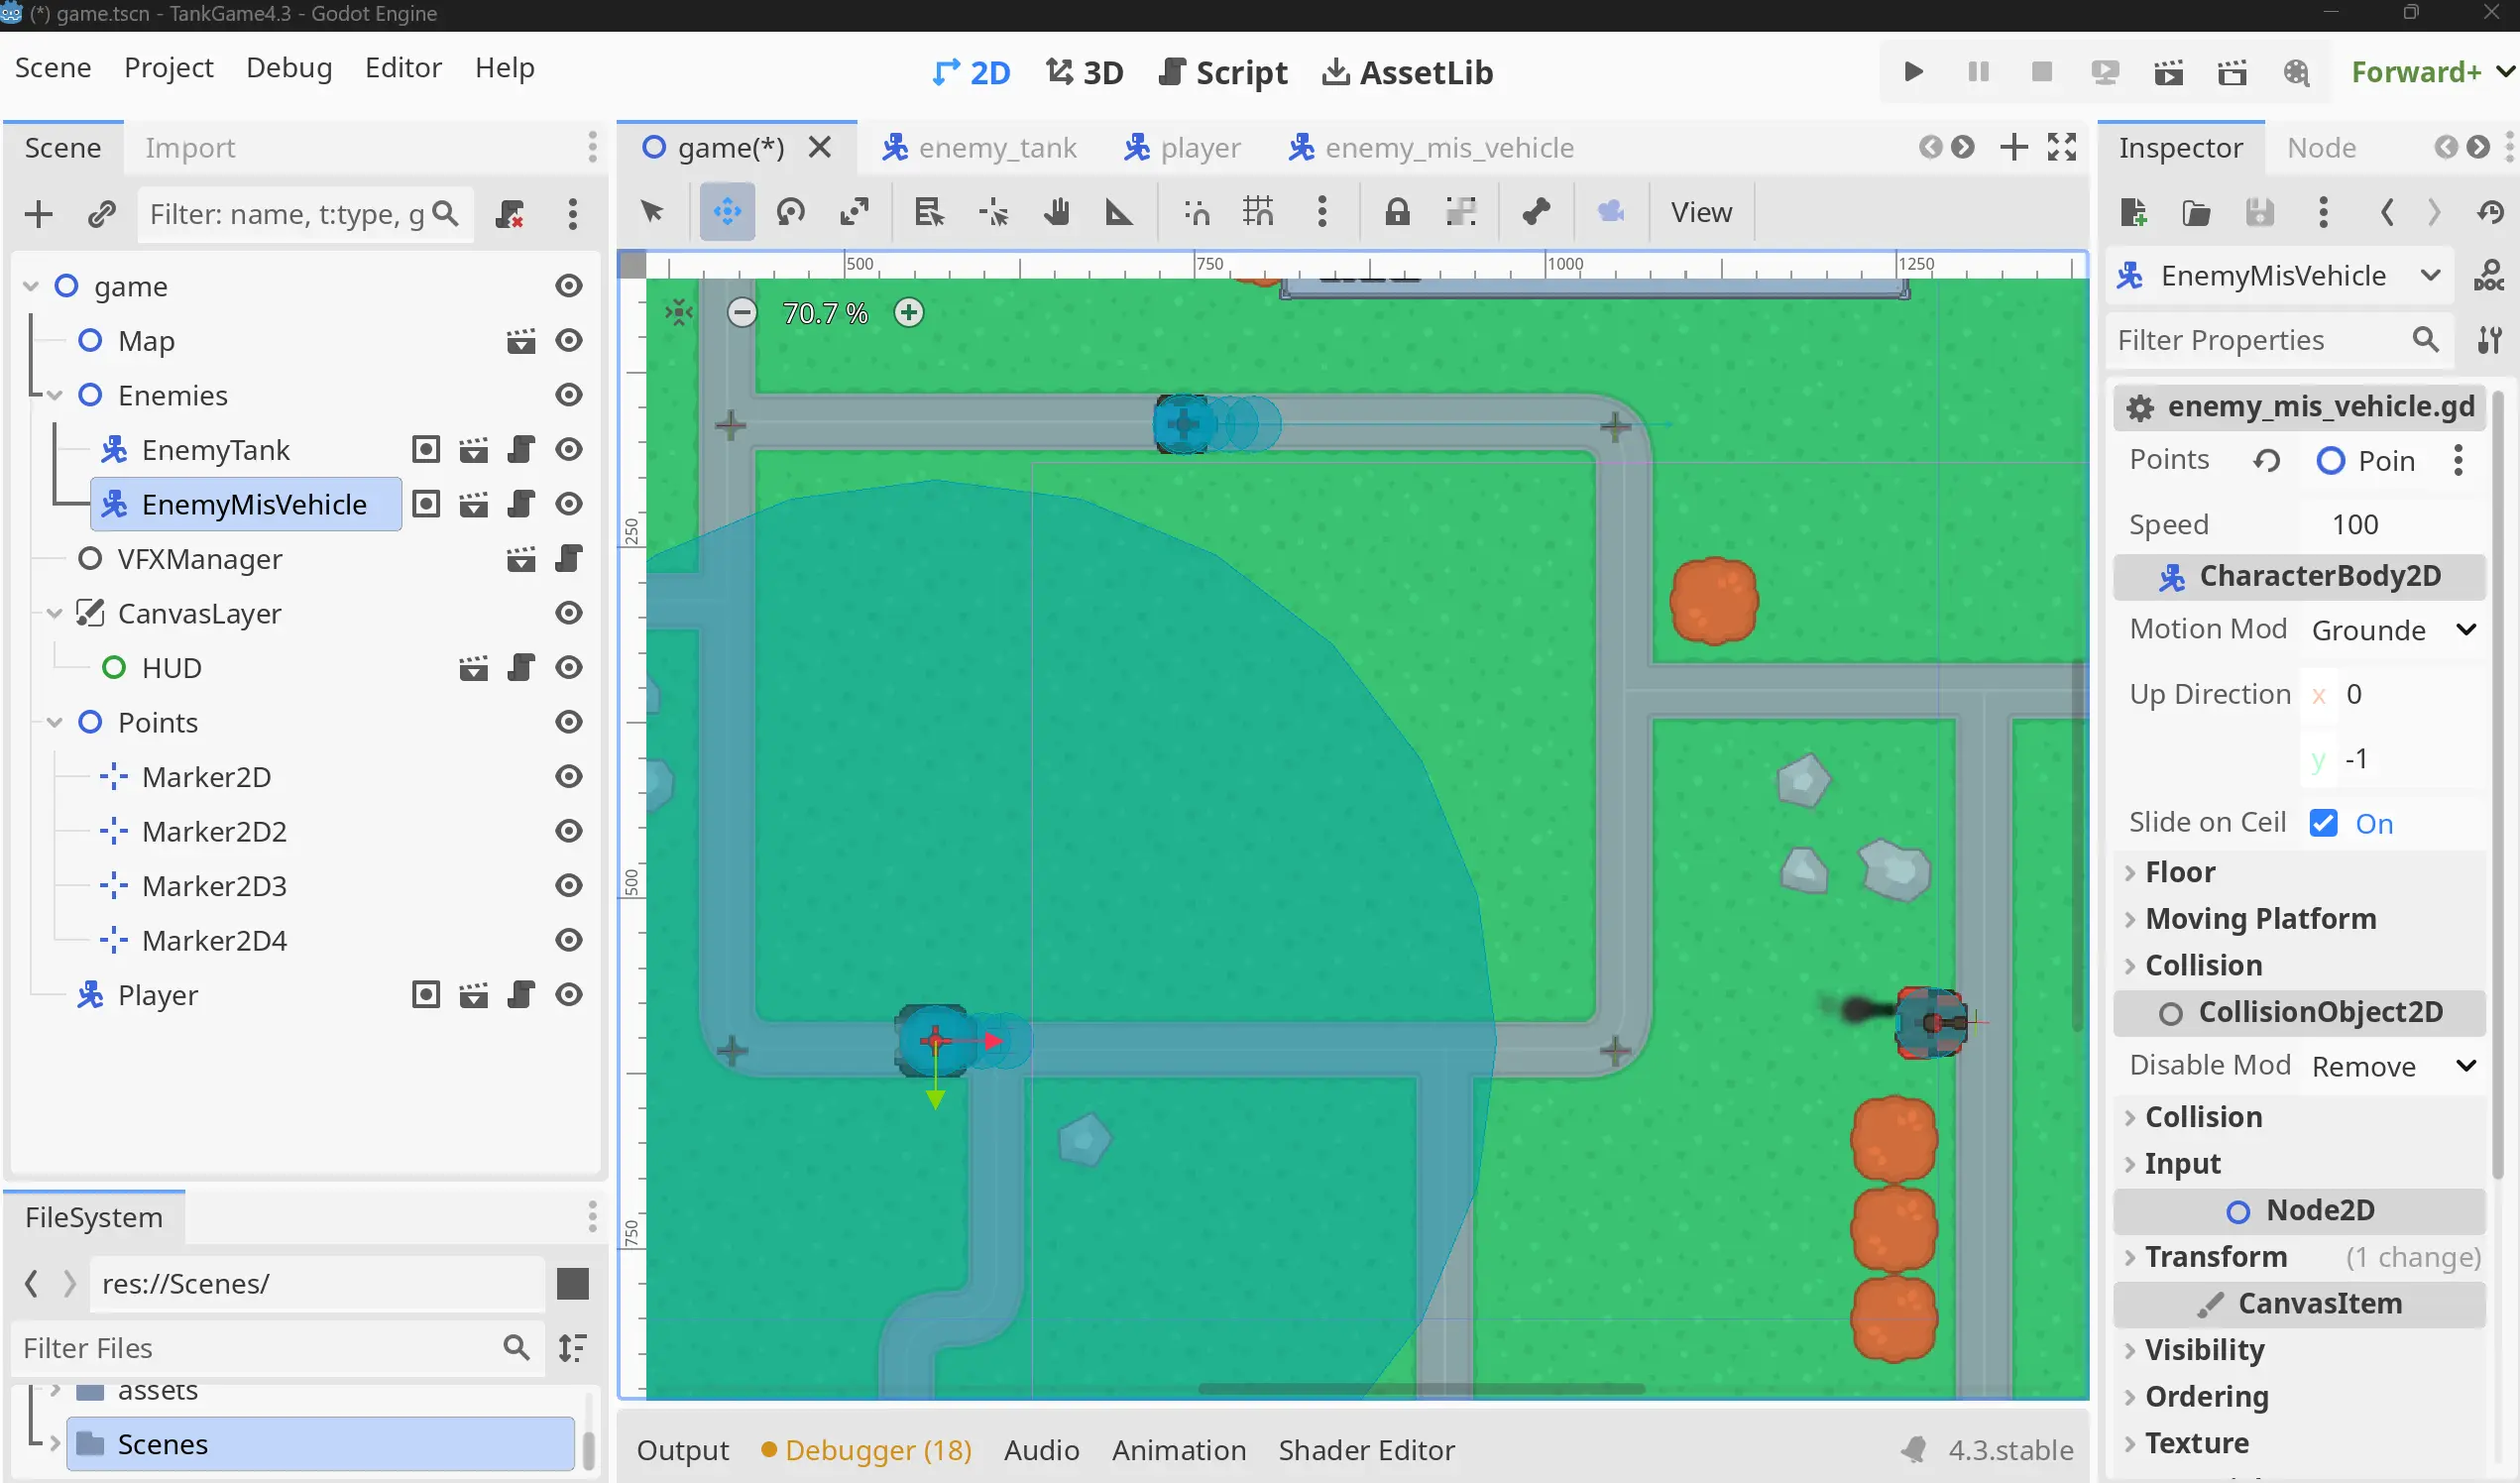Image resolution: width=2520 pixels, height=1483 pixels.
Task: Collapse the Enemies node
Action: [x=55, y=396]
